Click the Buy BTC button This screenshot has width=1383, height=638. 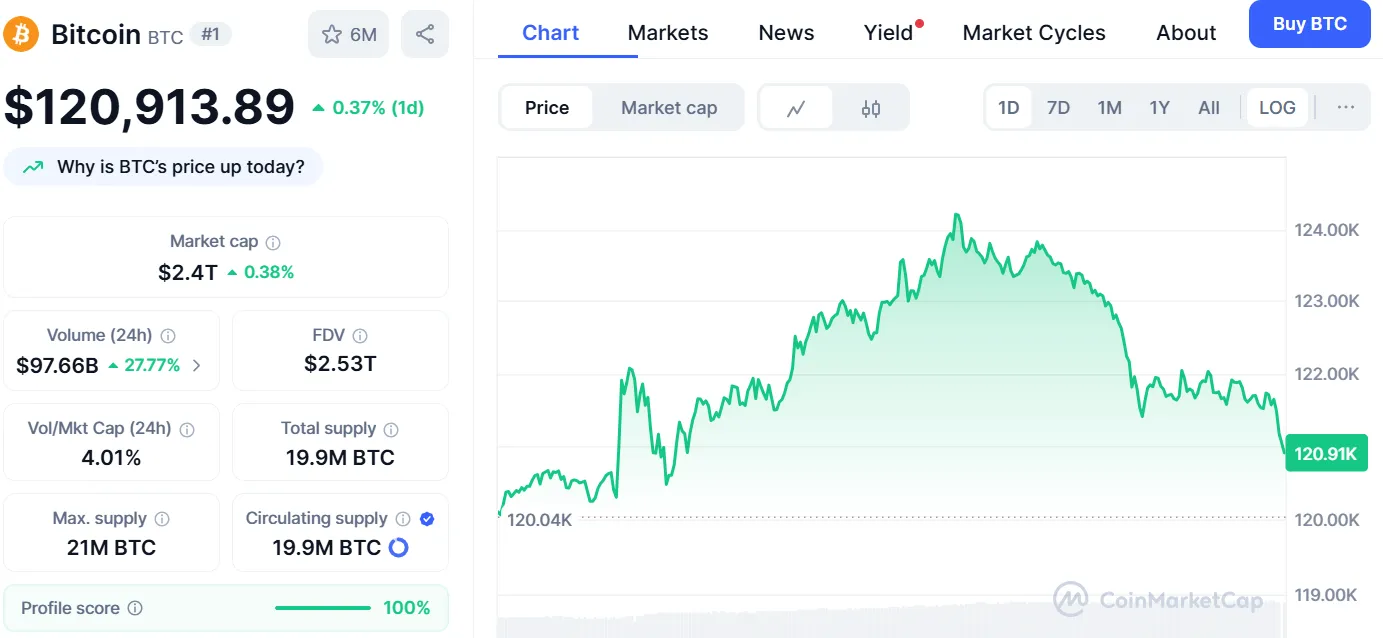[x=1309, y=24]
